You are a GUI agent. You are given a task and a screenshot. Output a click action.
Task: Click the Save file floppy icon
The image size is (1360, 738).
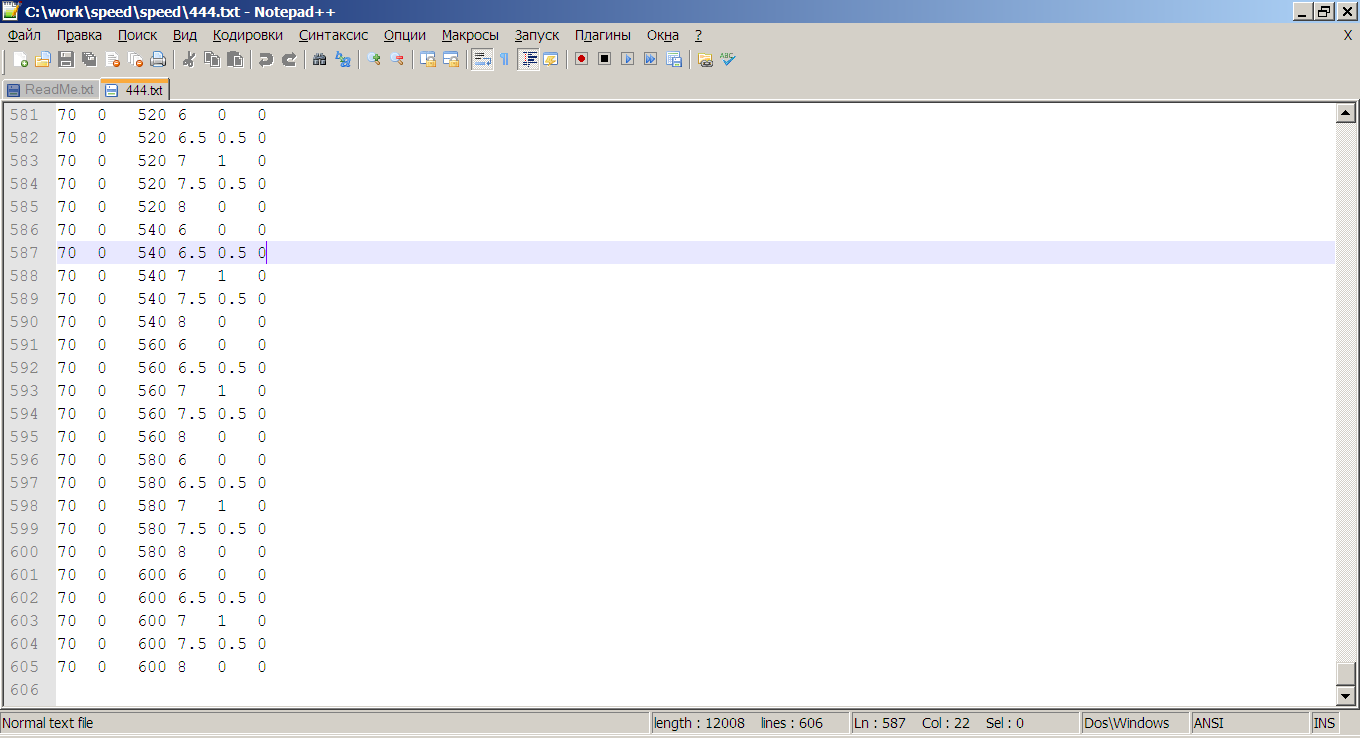pyautogui.click(x=66, y=59)
